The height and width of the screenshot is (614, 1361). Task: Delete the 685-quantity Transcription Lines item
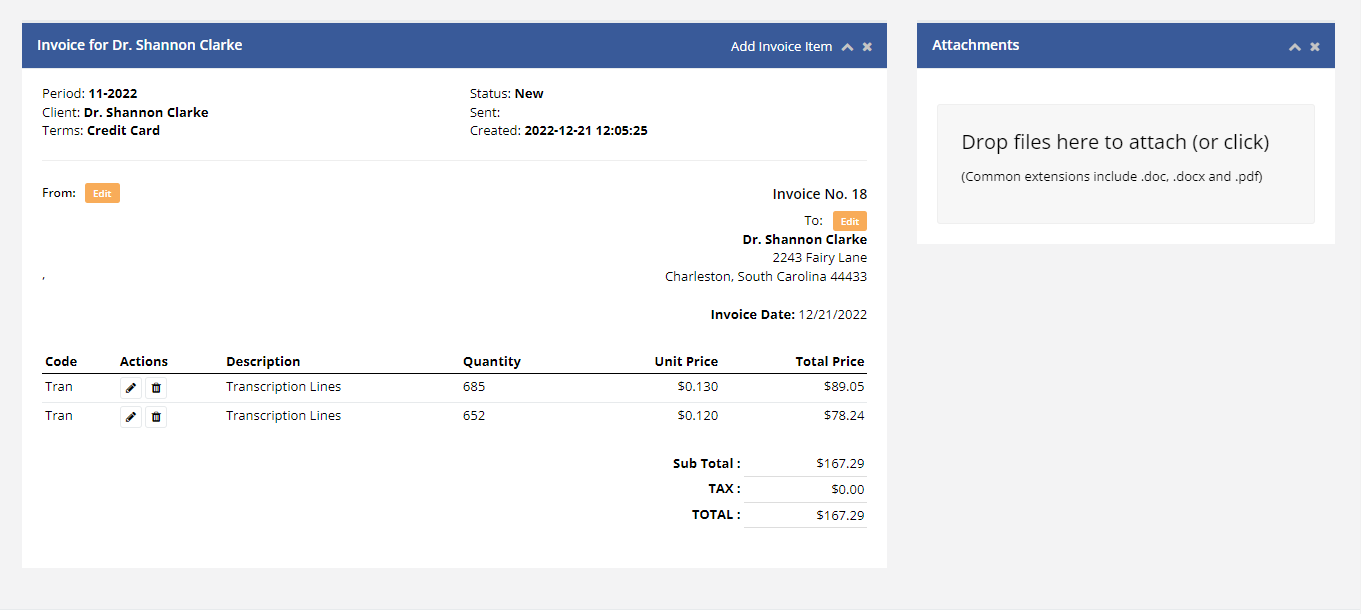pos(156,388)
